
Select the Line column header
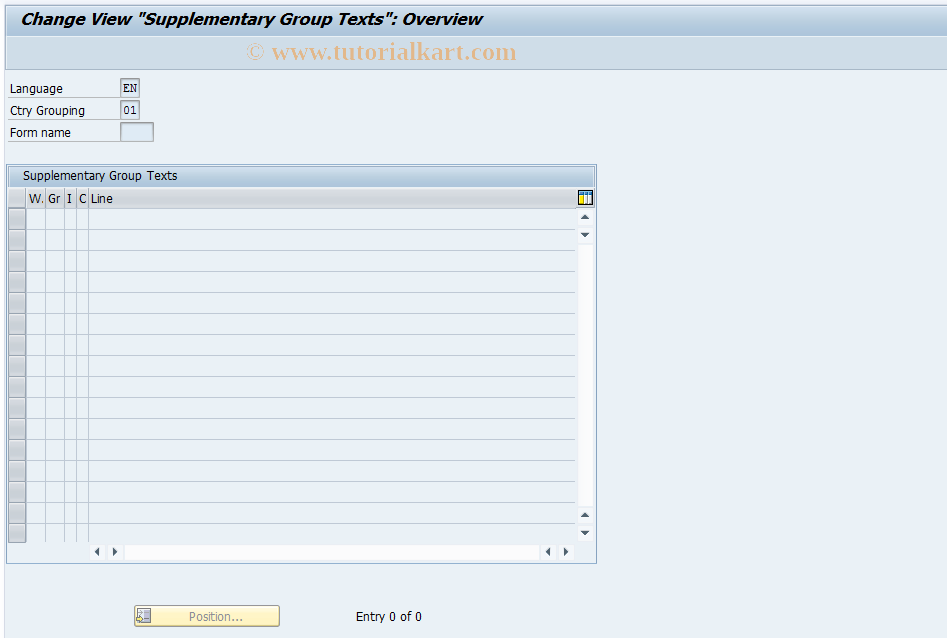click(x=332, y=199)
